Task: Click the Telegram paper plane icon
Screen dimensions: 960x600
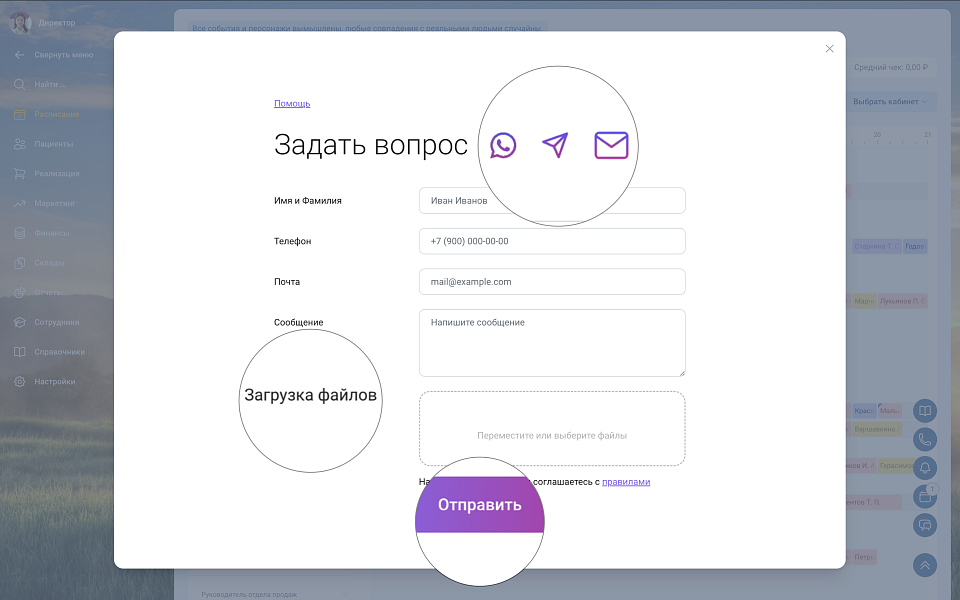Action: (x=555, y=146)
